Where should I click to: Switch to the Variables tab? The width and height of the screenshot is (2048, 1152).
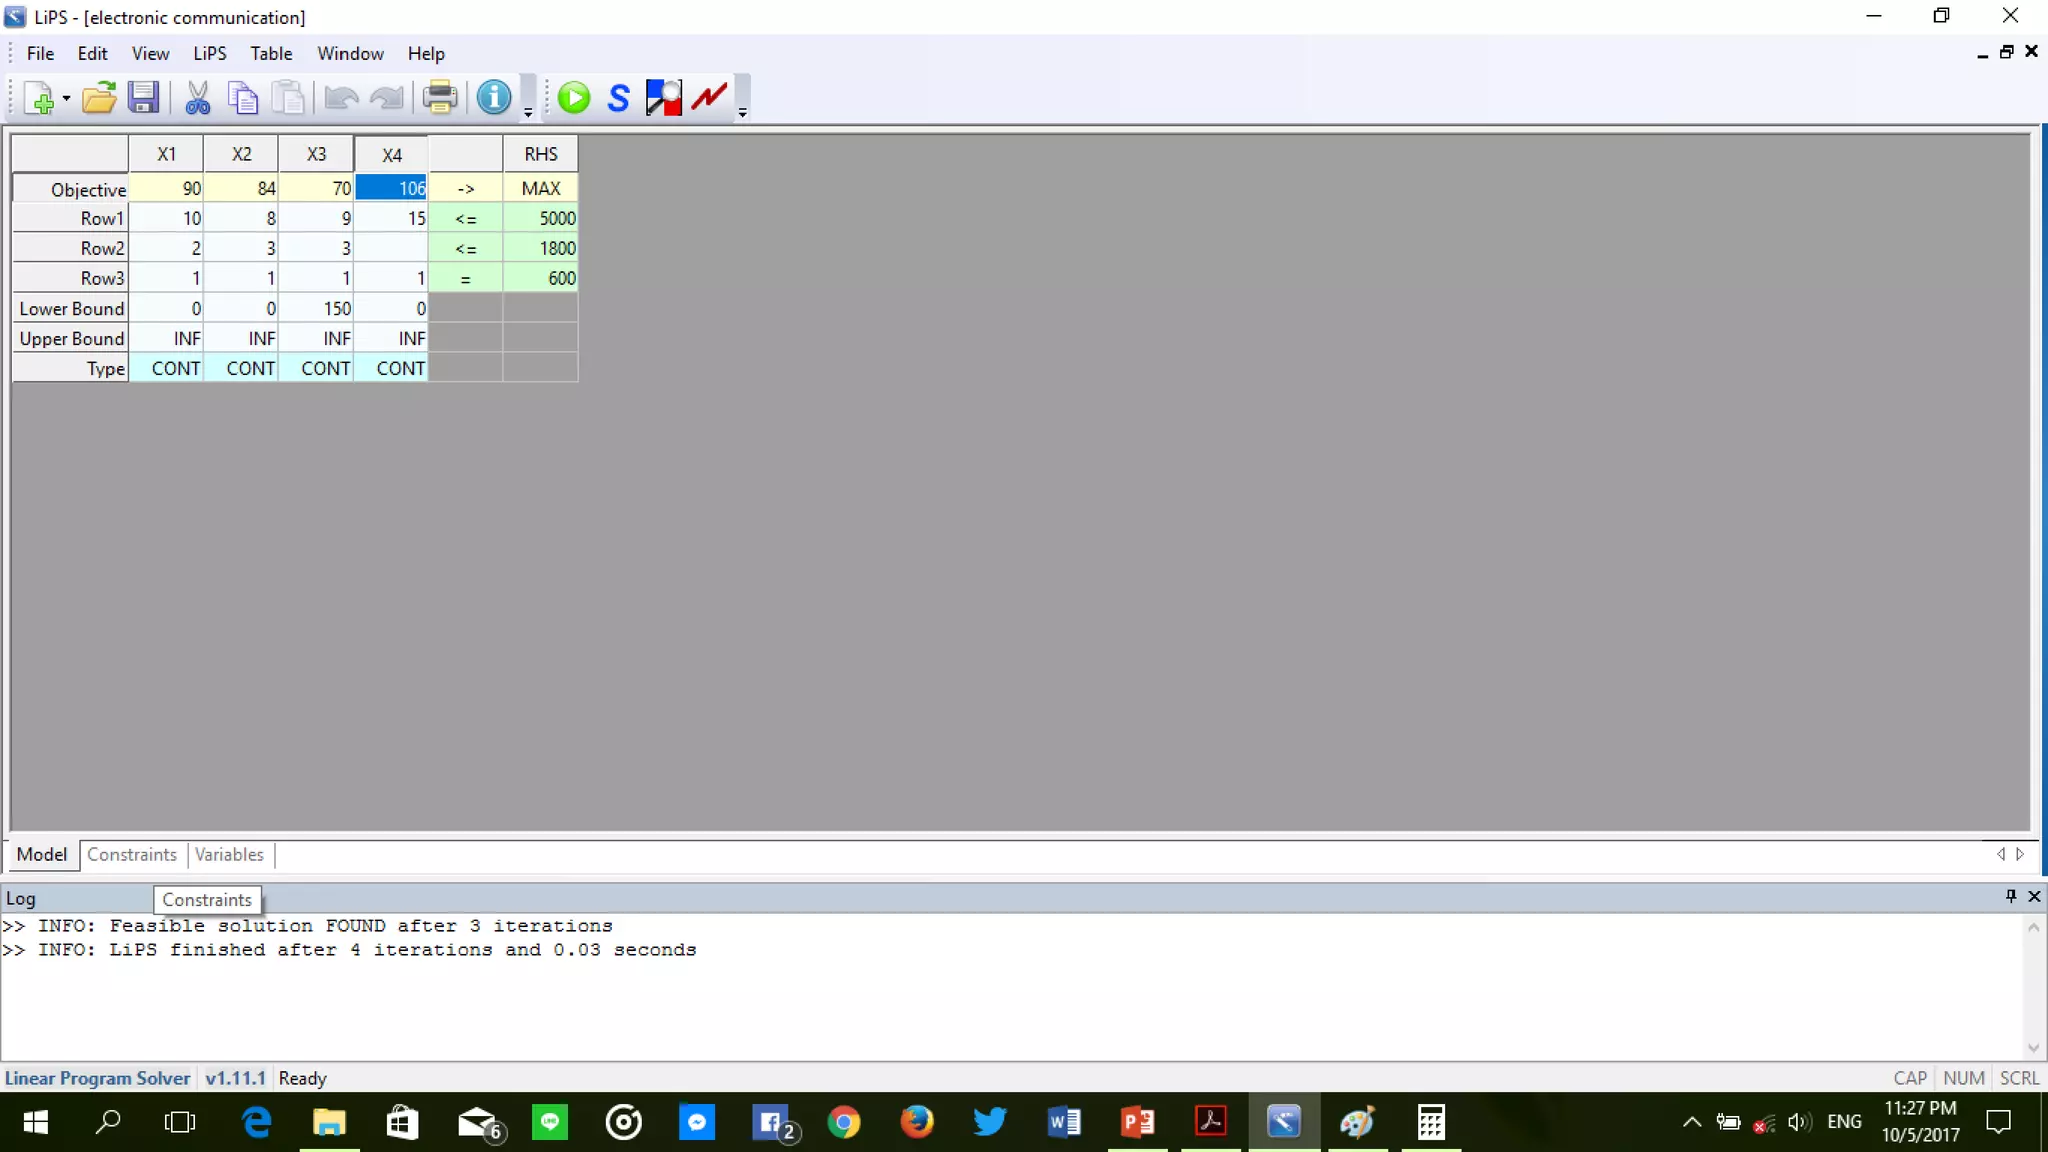point(229,855)
